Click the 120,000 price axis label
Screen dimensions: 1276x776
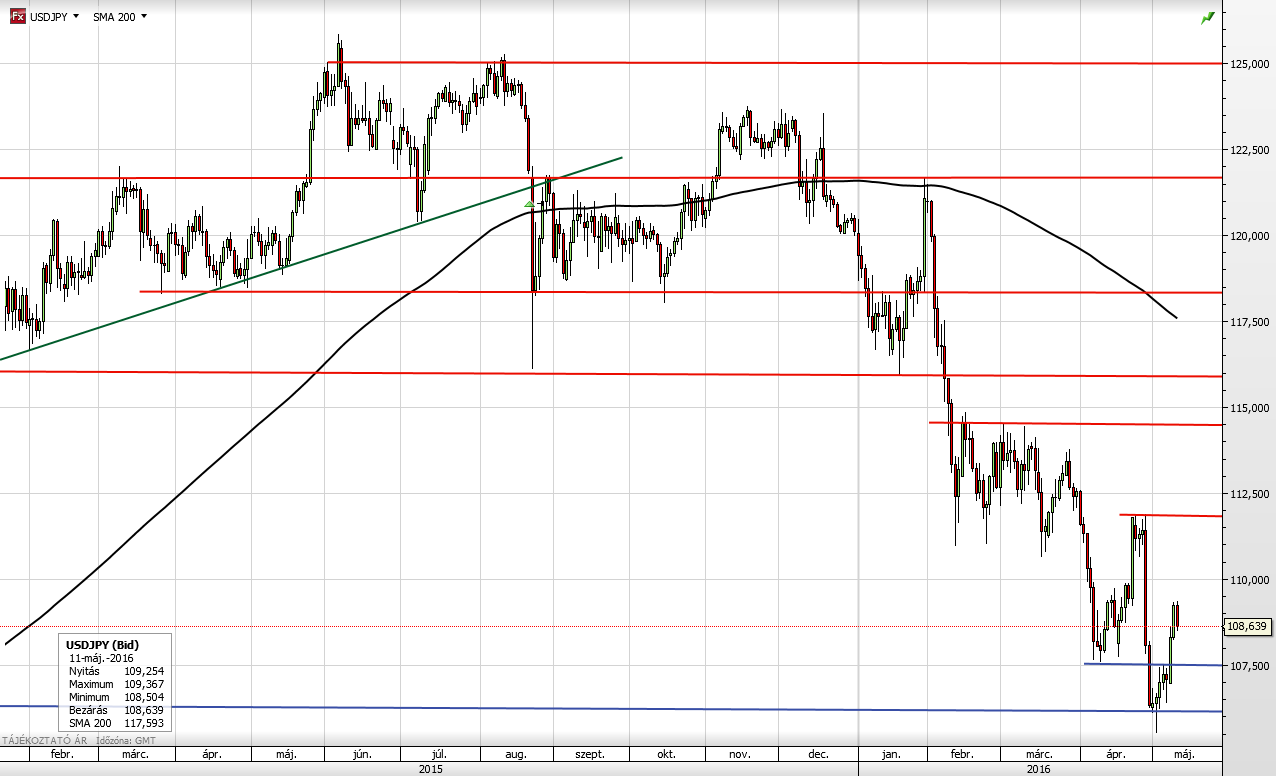click(1250, 236)
